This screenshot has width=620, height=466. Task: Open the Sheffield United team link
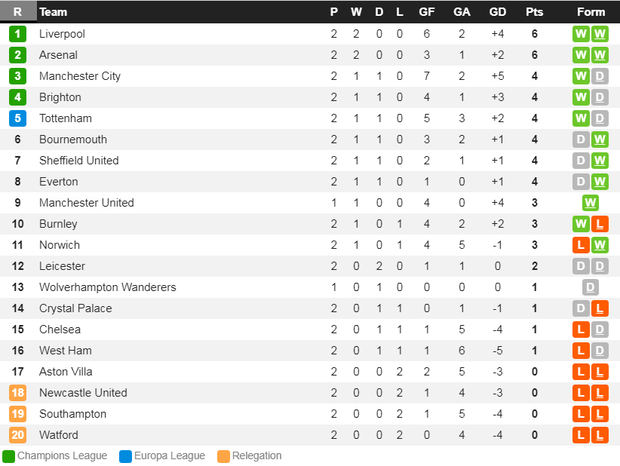pos(79,160)
